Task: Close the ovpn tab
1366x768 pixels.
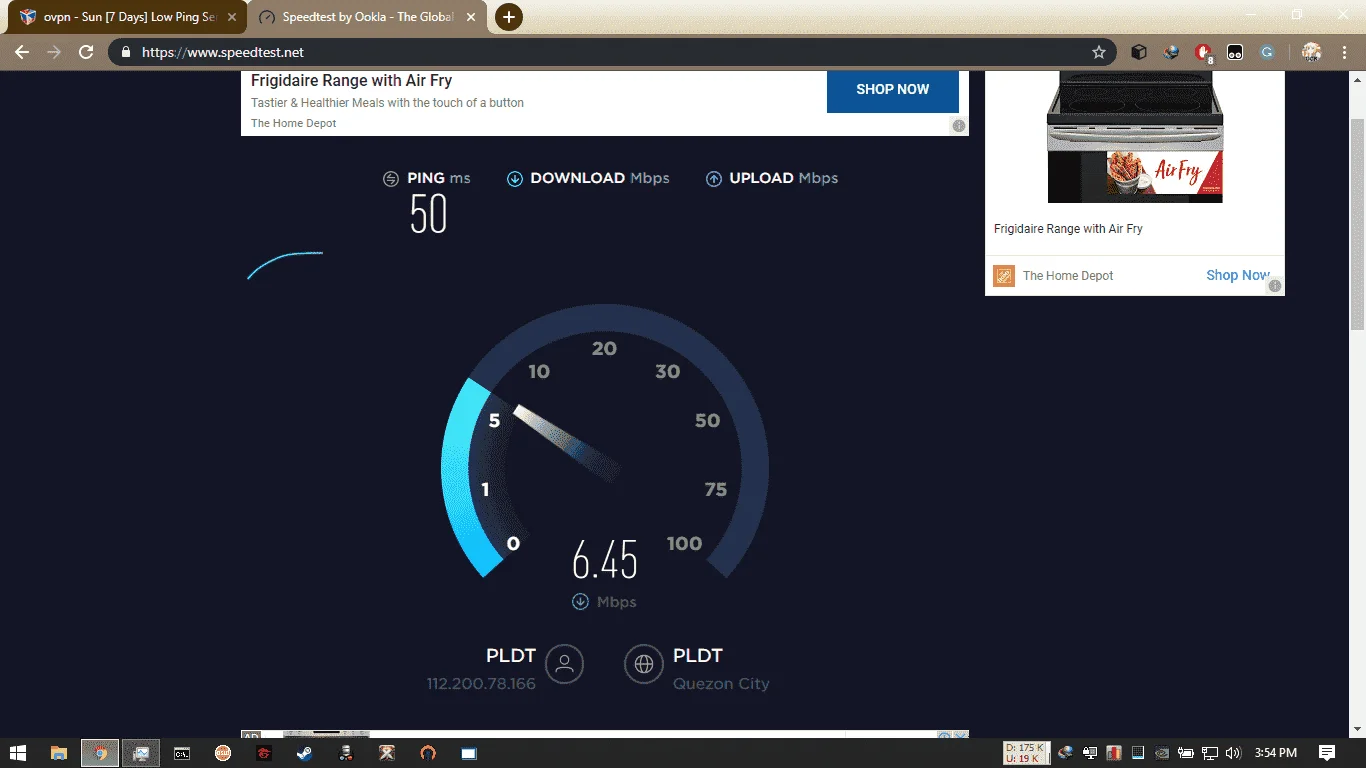Action: click(232, 18)
